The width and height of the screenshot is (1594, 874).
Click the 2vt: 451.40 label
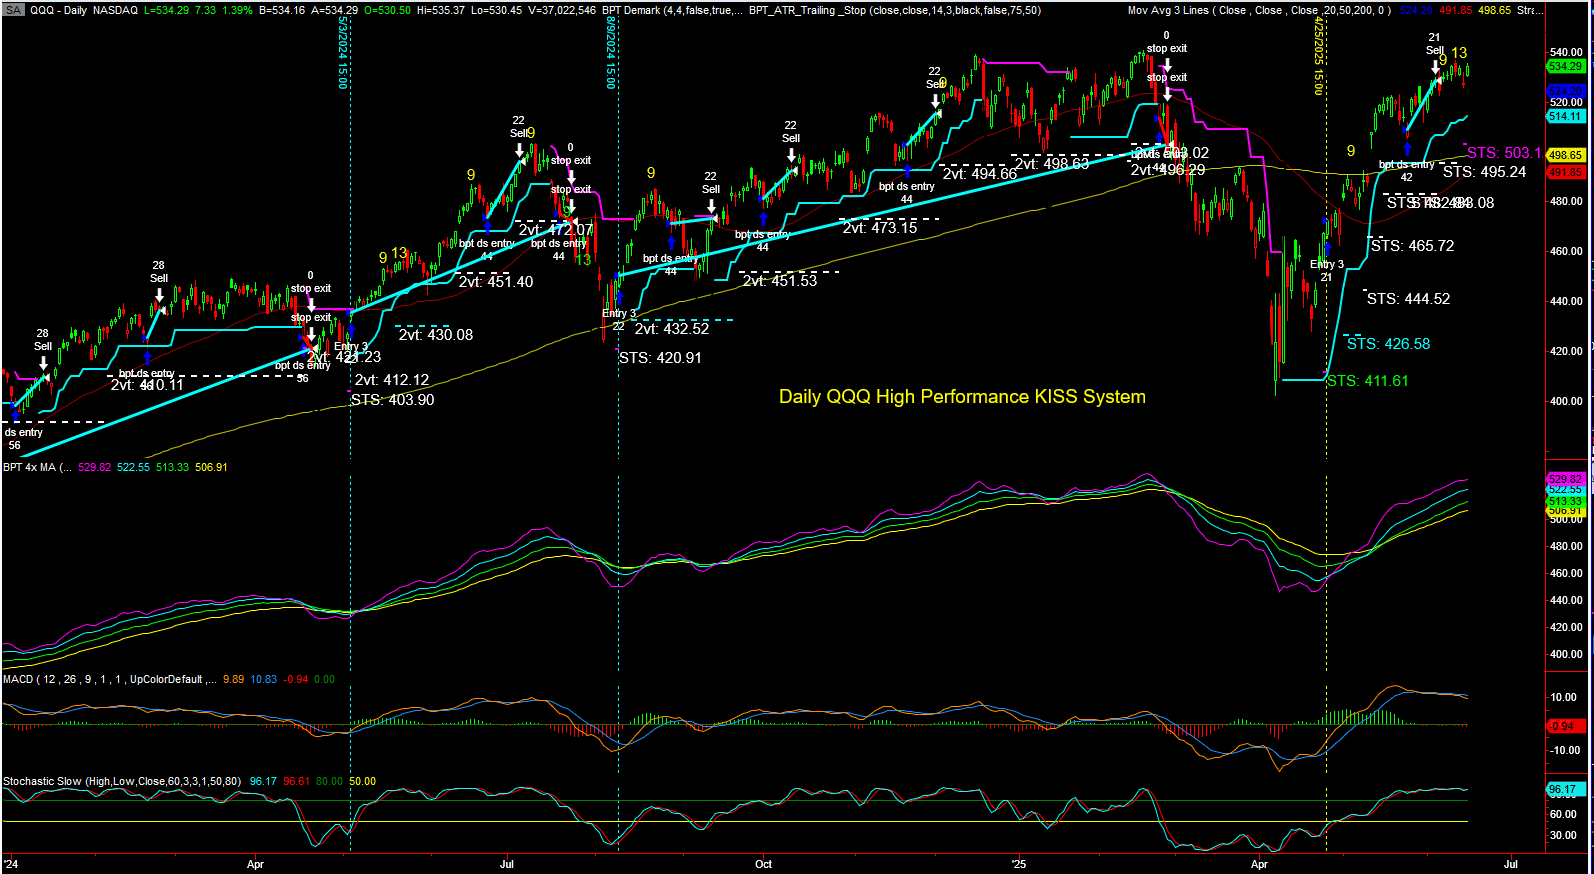496,282
